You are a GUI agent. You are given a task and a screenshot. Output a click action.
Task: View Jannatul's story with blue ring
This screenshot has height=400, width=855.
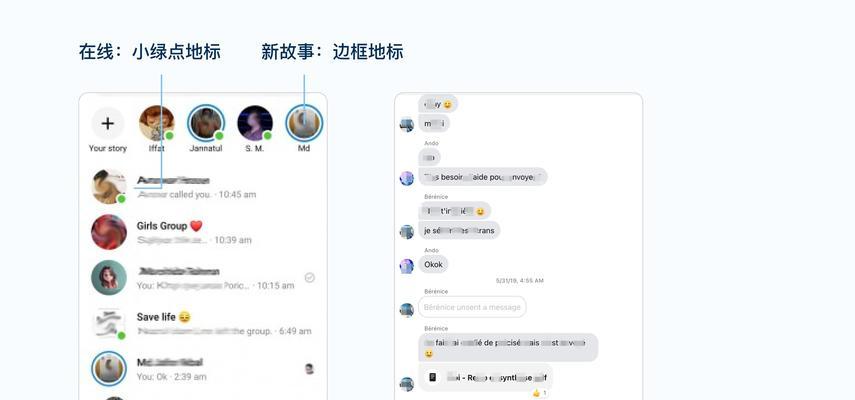click(x=206, y=123)
